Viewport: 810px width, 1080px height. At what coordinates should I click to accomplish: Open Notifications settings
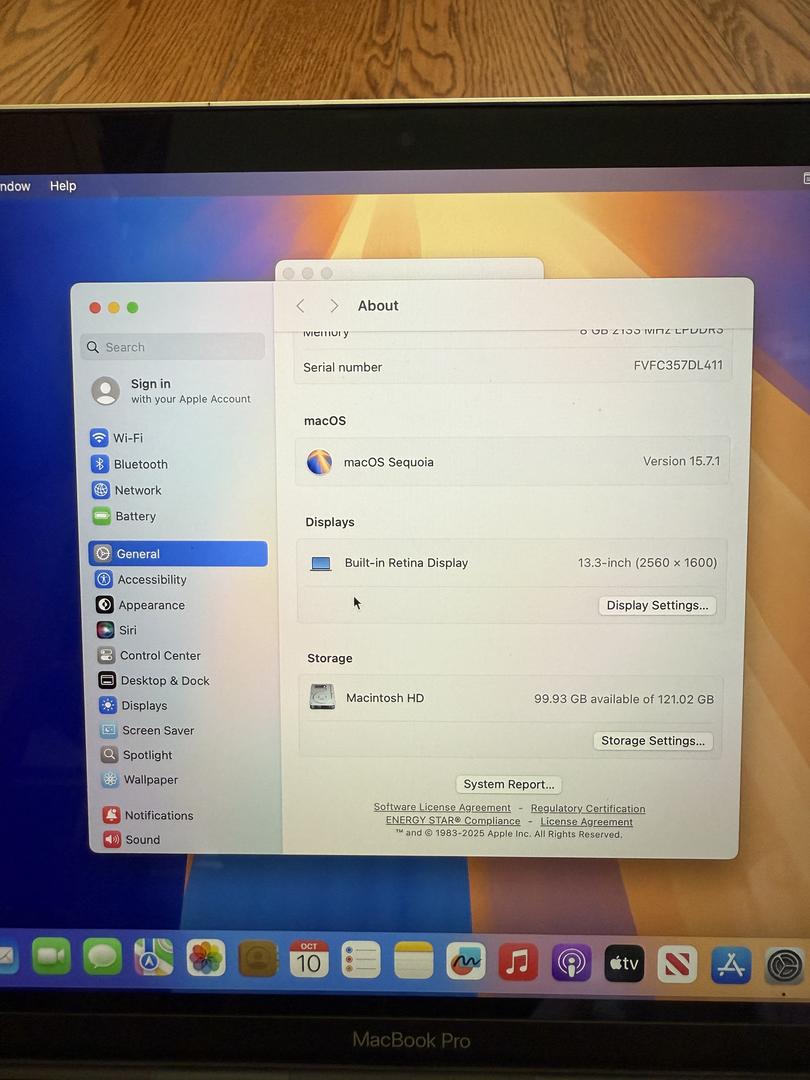click(158, 816)
